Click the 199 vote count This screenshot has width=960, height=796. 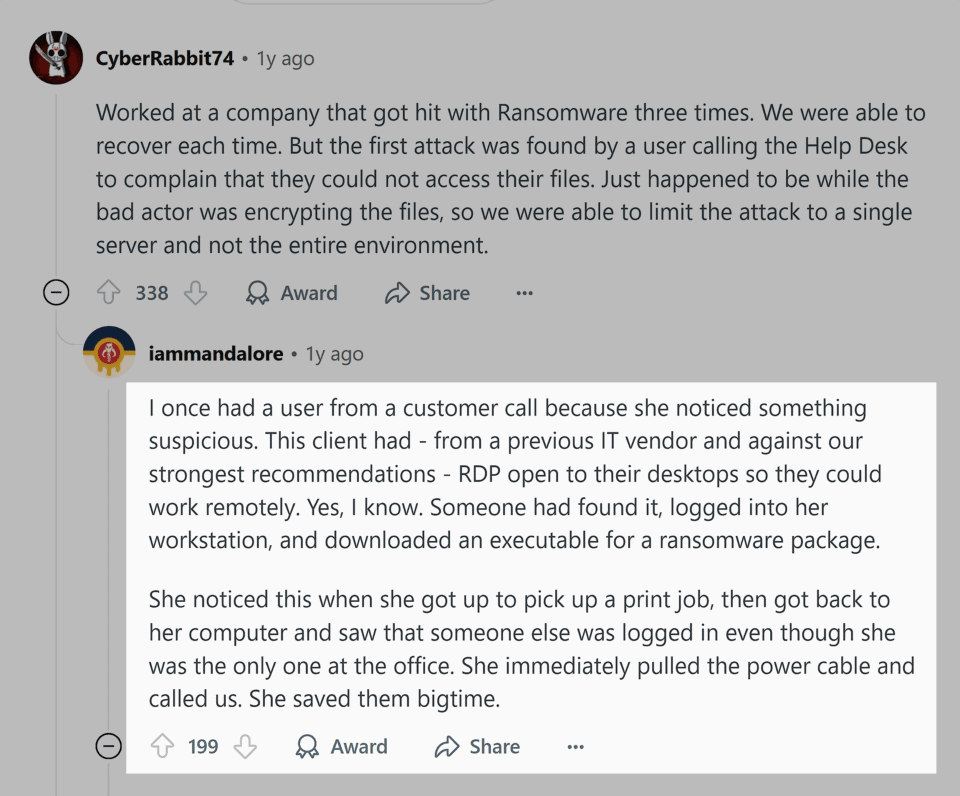(203, 747)
